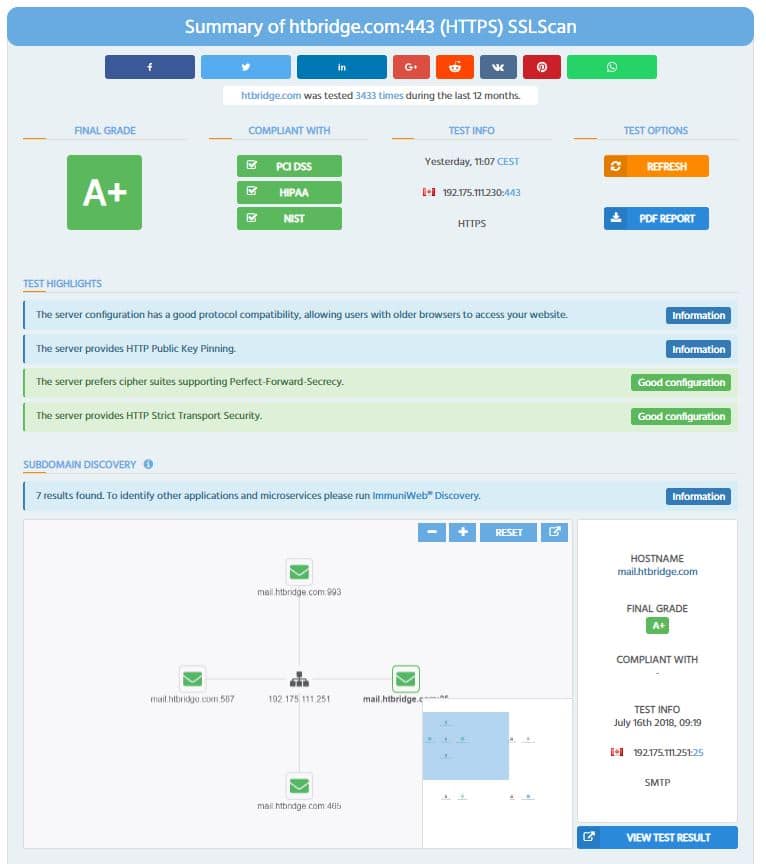Click the HTTPS protocol text in test info
This screenshot has height=864, width=766.
pyautogui.click(x=472, y=224)
